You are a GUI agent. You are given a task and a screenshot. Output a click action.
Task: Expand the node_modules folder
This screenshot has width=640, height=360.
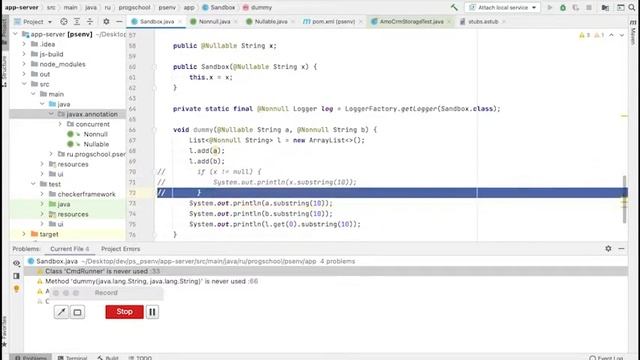coord(24,64)
